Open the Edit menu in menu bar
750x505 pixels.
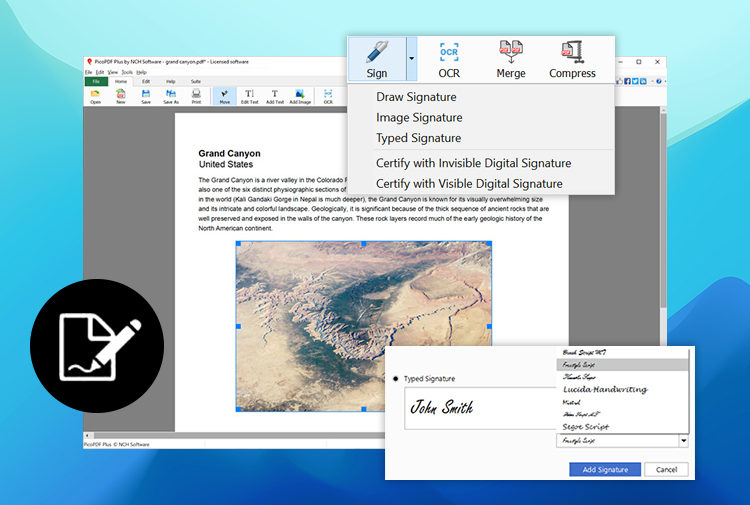pos(99,72)
